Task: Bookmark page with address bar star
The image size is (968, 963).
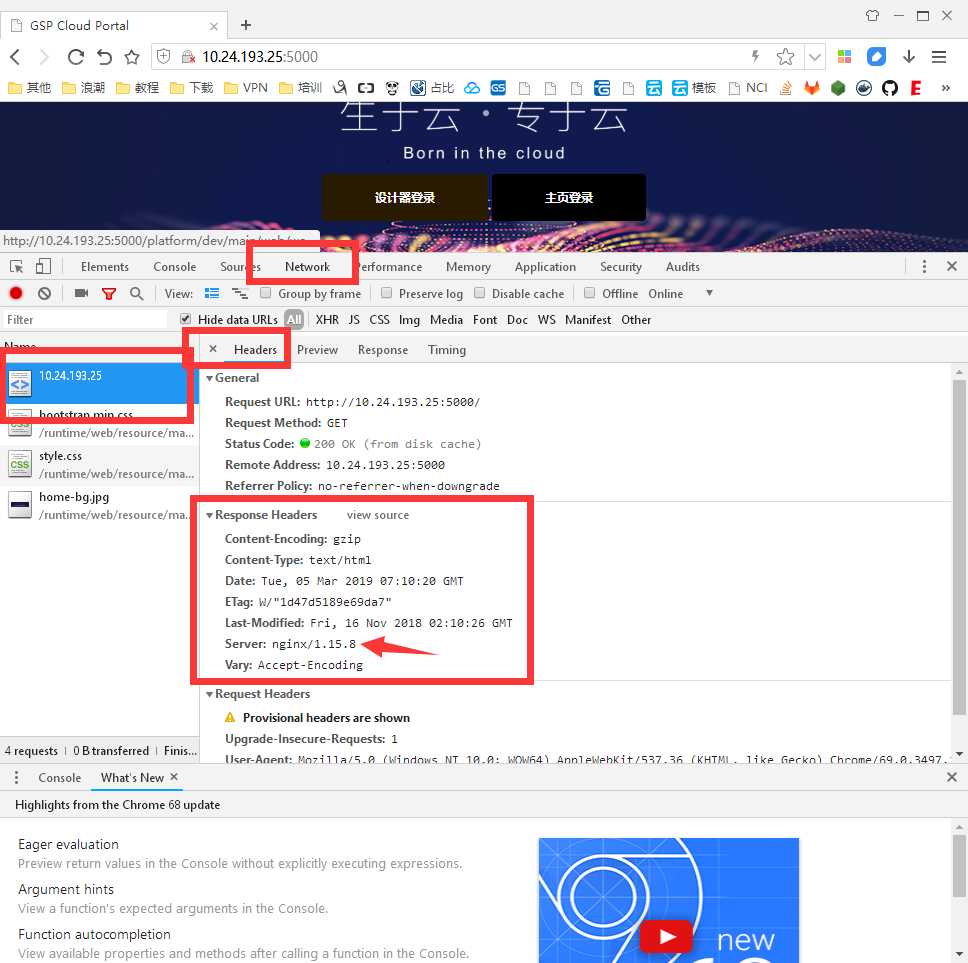Action: 785,57
